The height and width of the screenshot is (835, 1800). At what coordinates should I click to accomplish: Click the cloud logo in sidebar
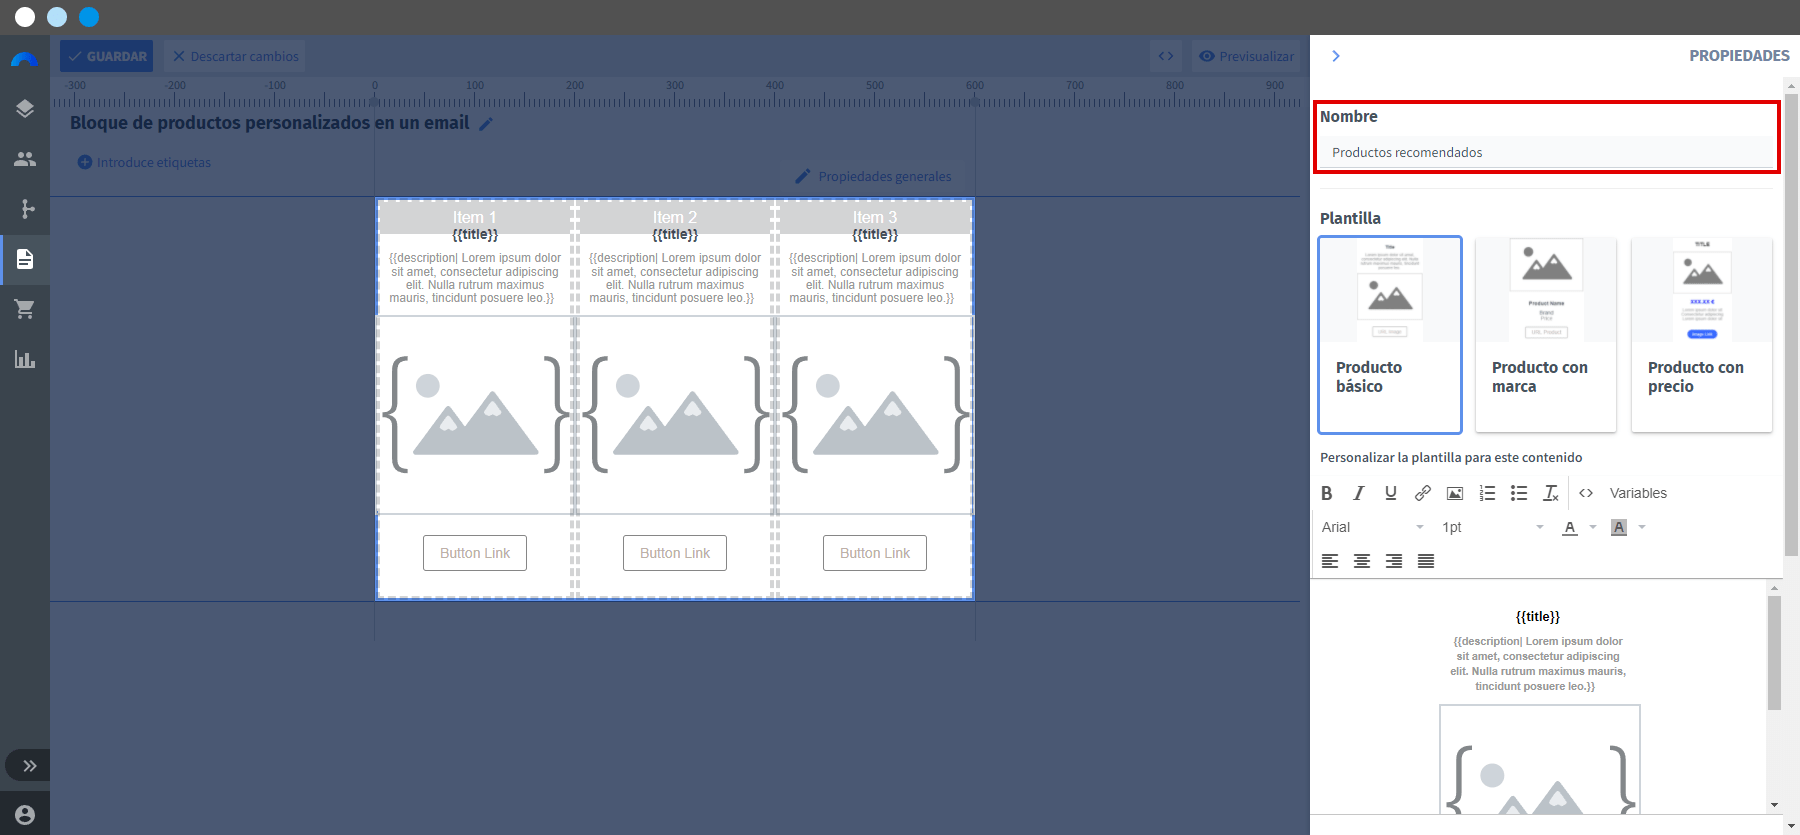point(25,59)
